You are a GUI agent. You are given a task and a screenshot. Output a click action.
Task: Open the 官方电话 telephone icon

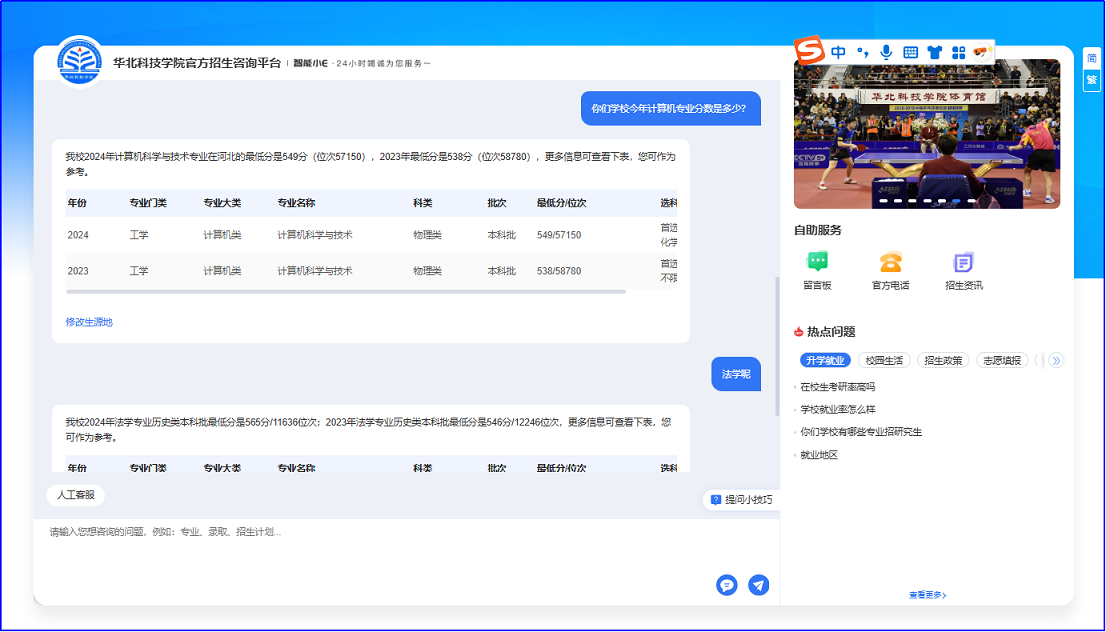(890, 263)
